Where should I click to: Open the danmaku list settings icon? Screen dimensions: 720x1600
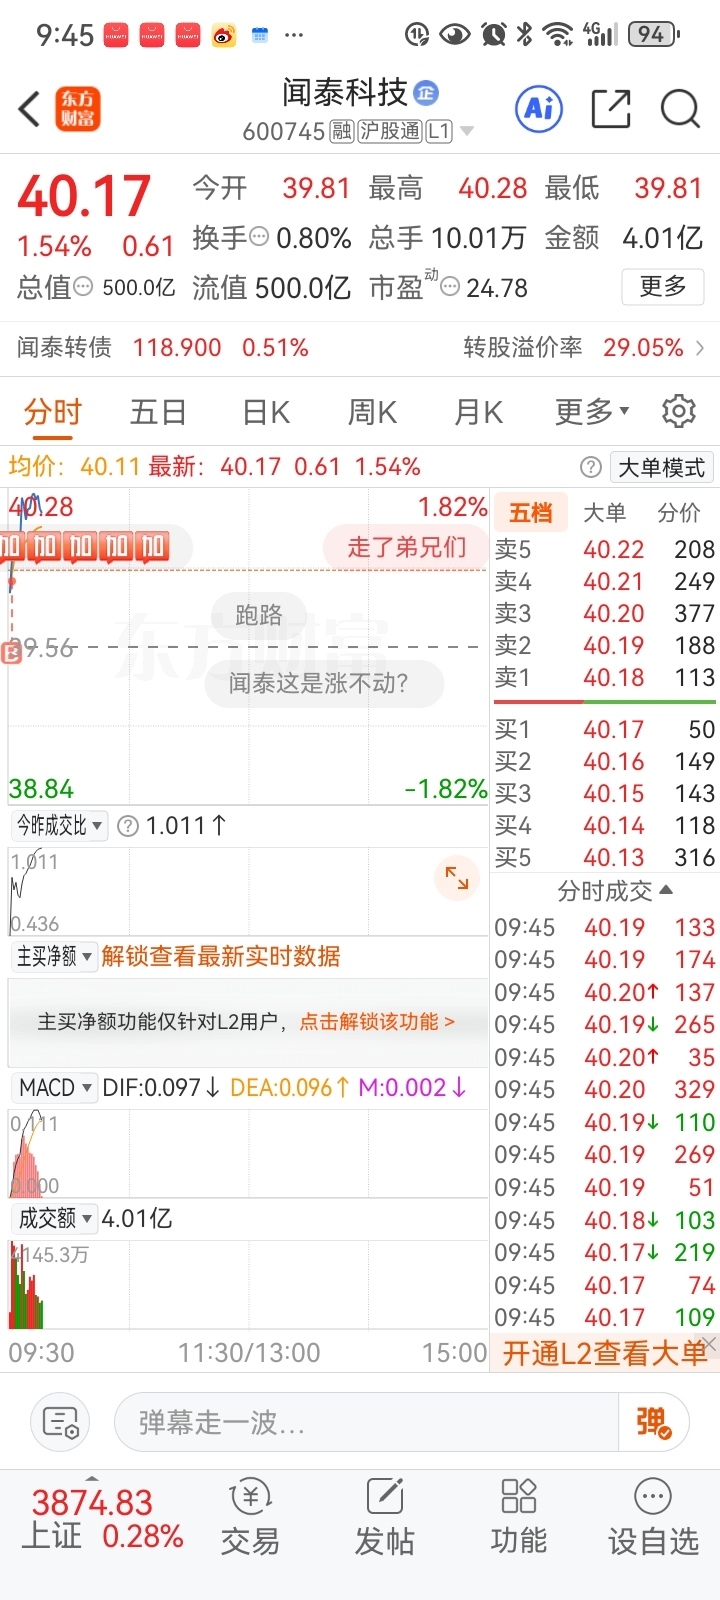pyautogui.click(x=61, y=1422)
